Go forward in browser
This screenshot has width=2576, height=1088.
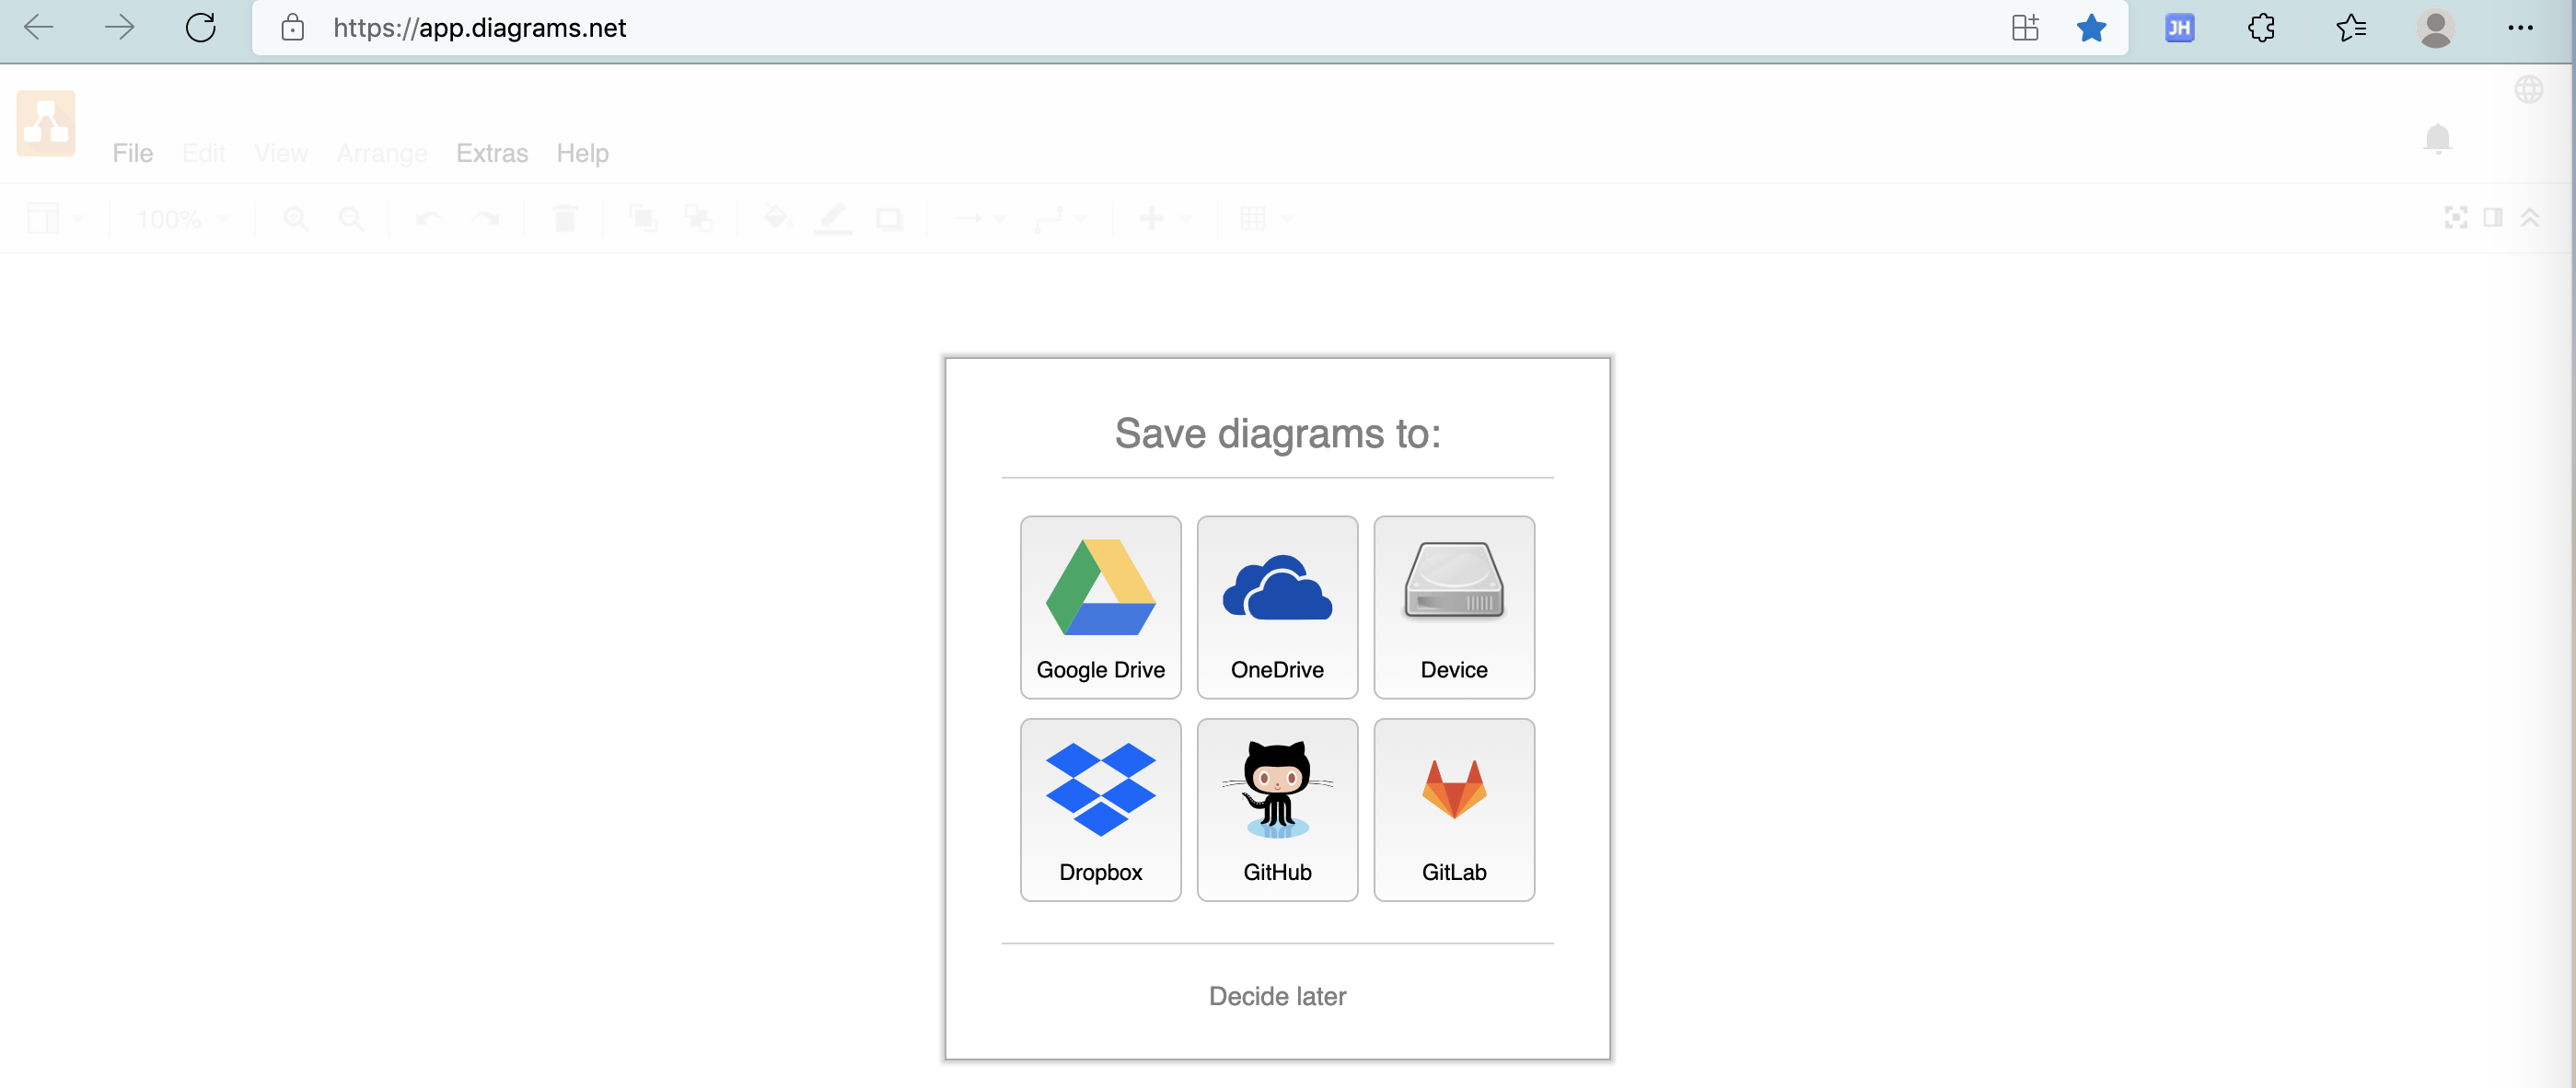click(x=119, y=27)
